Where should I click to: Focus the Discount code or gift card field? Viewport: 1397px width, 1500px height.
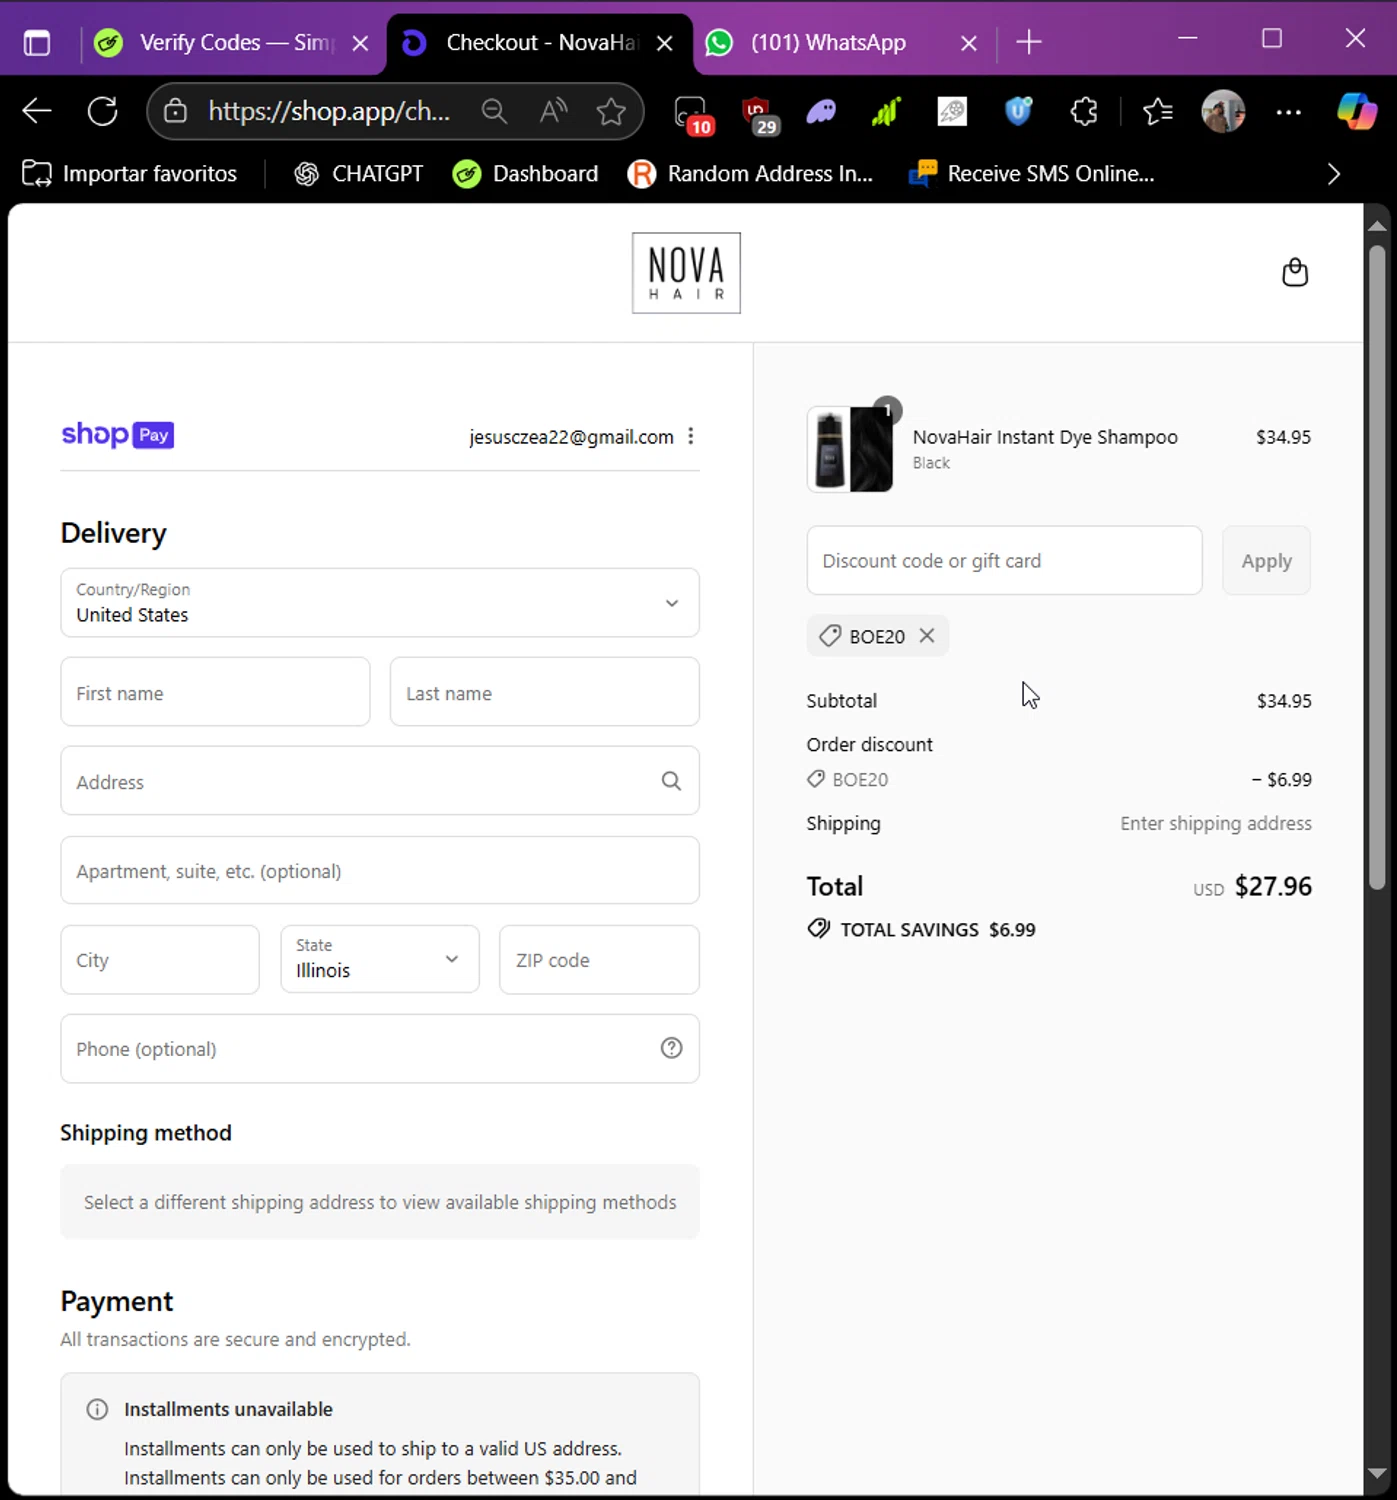click(1004, 561)
